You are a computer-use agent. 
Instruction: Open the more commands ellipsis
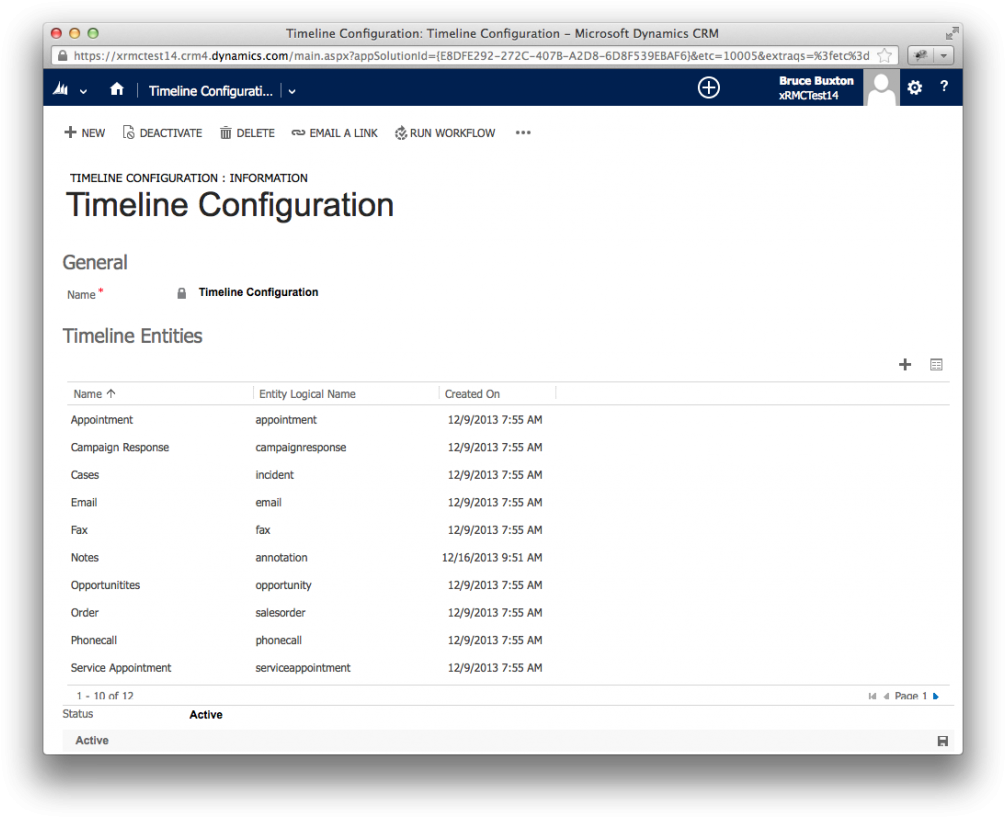(x=522, y=132)
